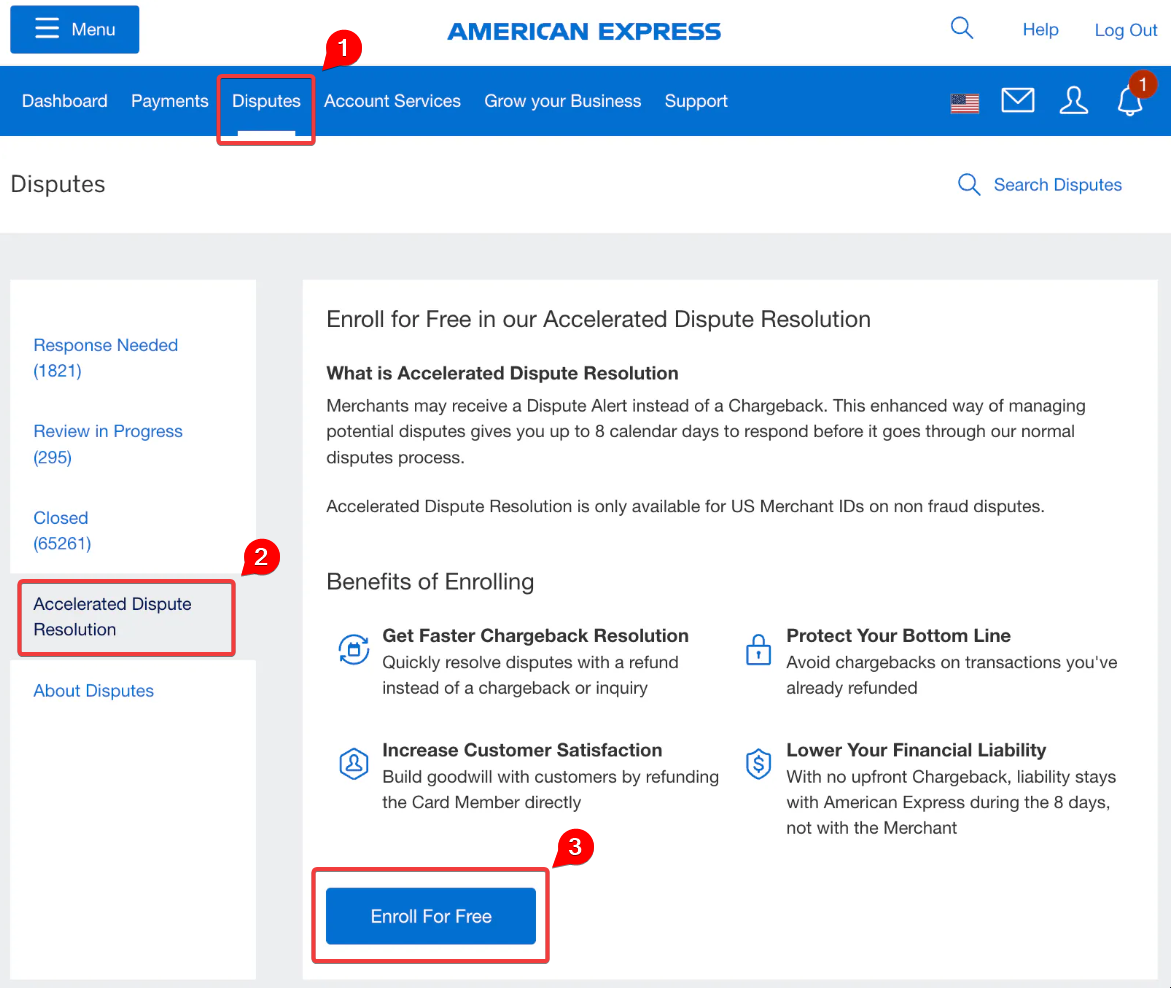Click 'Lower Your Financial Liability' title
Screen dimensions: 1171x988
[916, 750]
